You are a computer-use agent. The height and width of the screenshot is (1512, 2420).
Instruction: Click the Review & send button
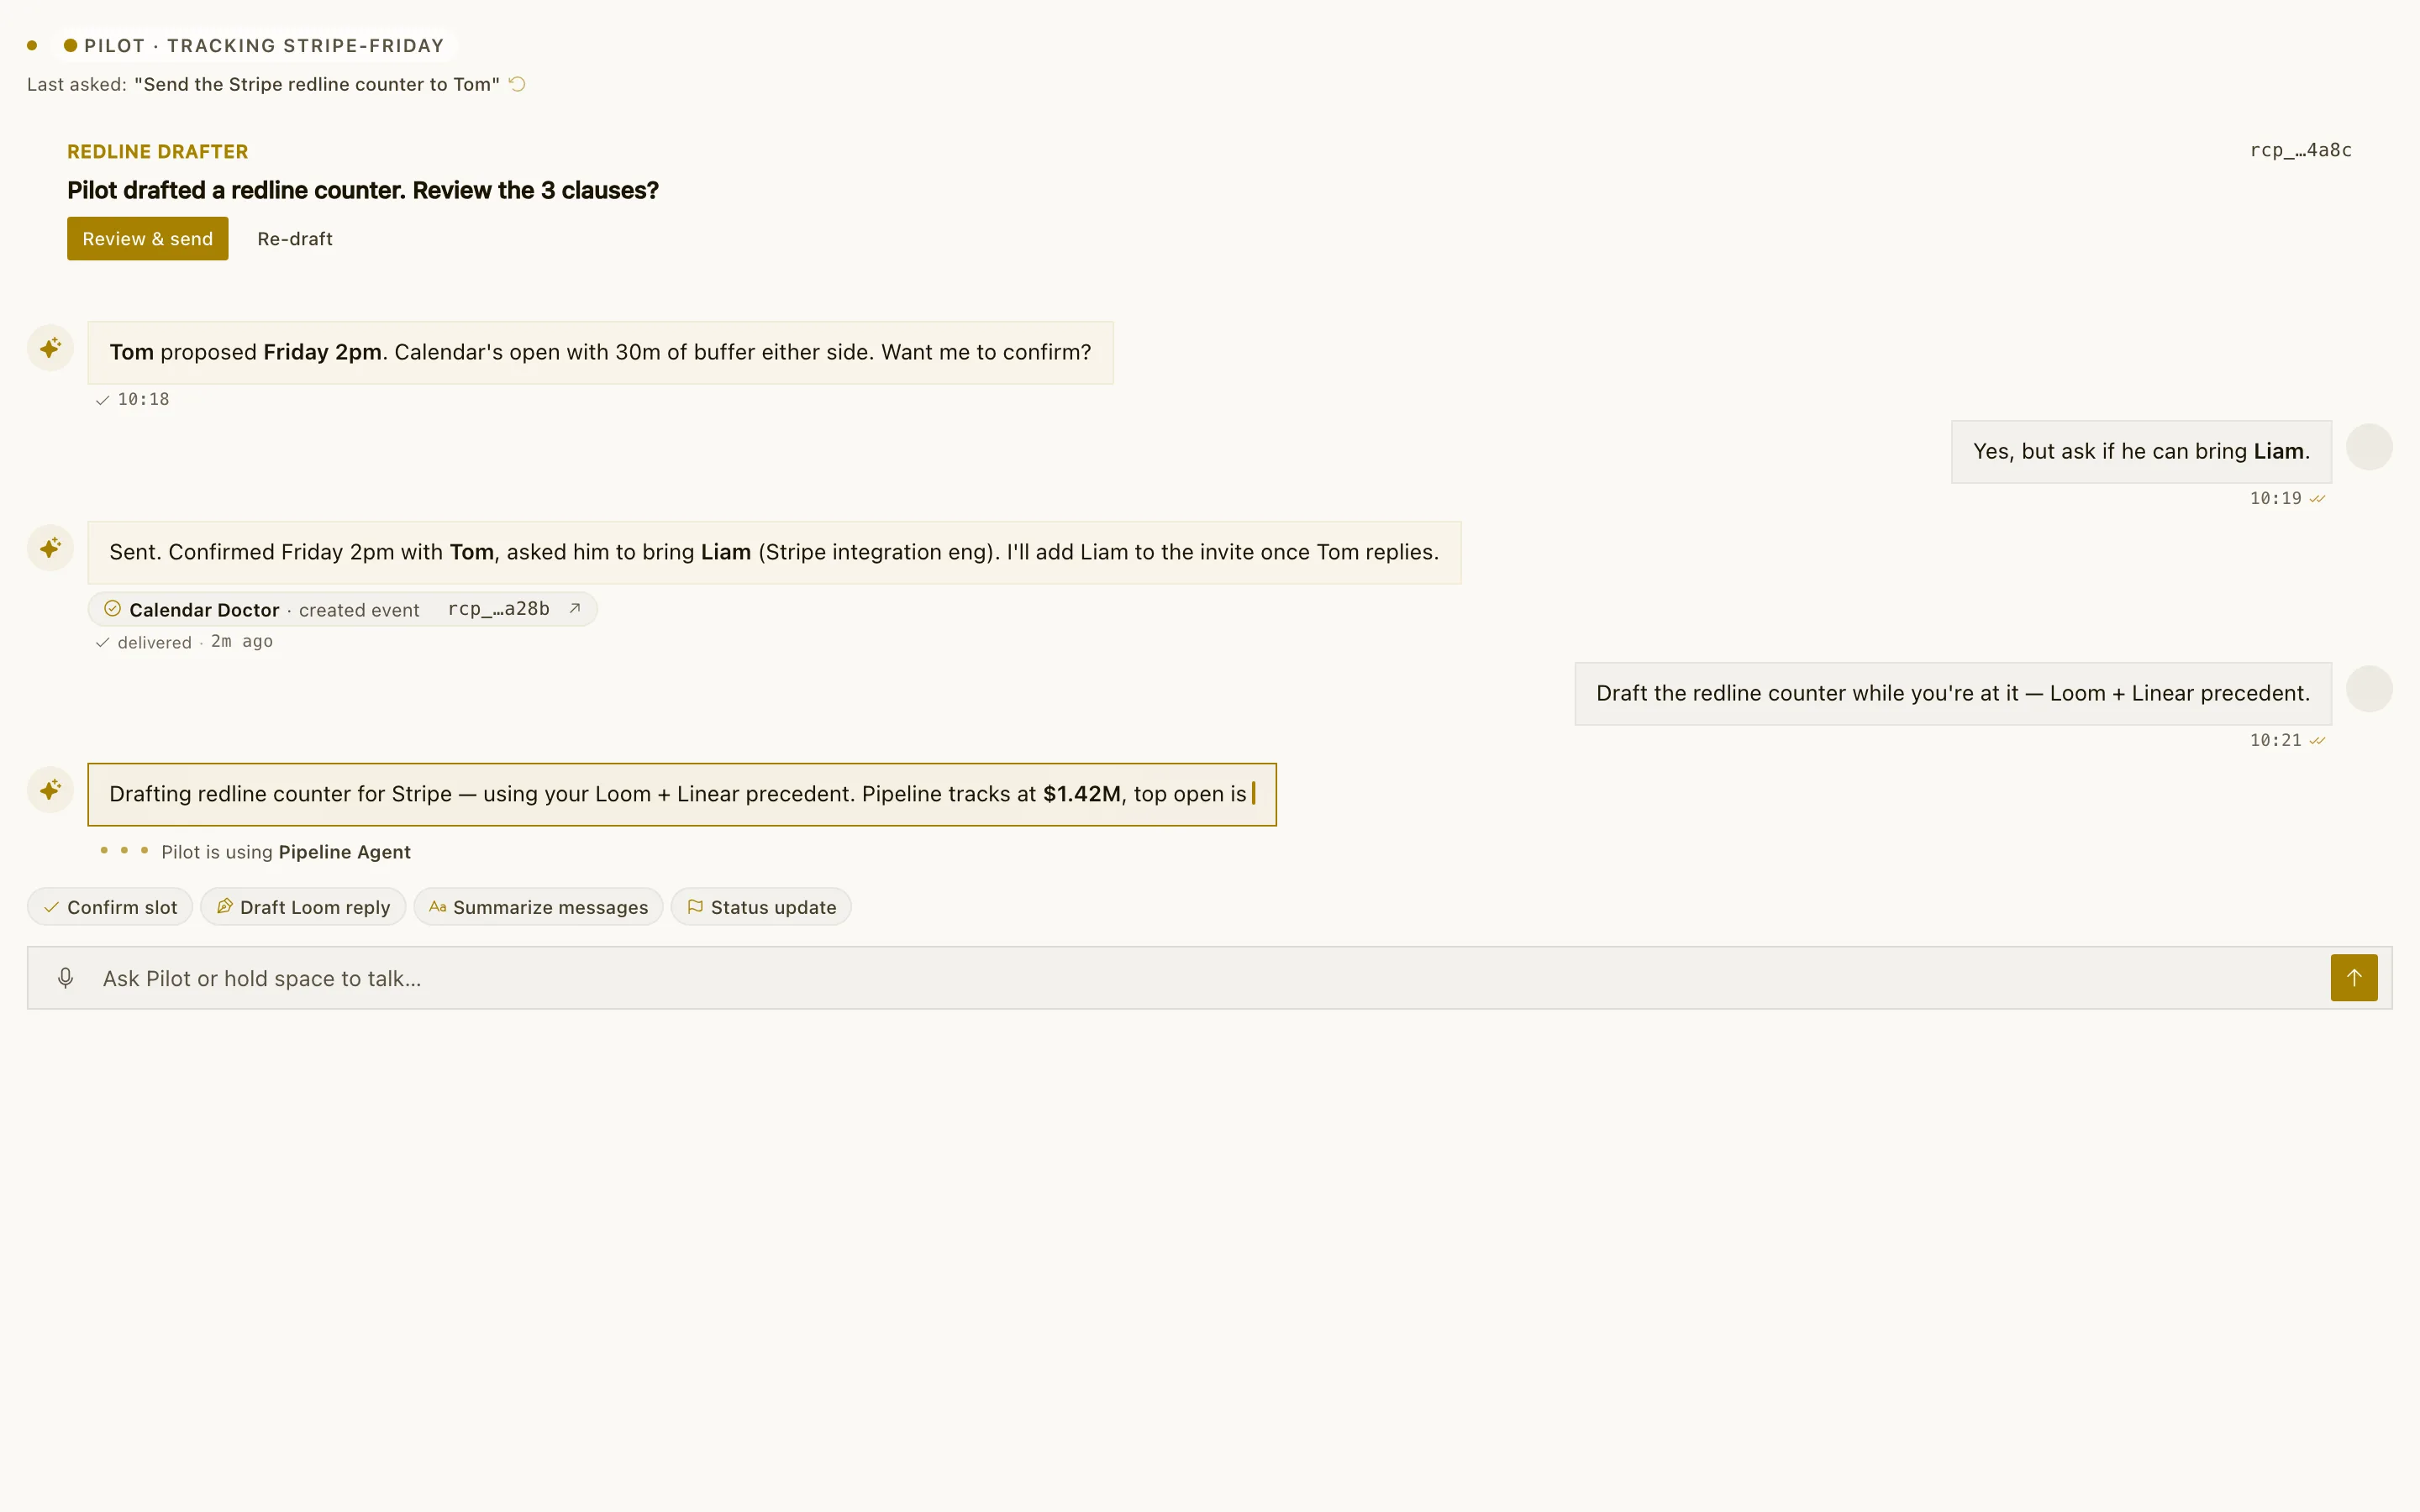click(147, 238)
